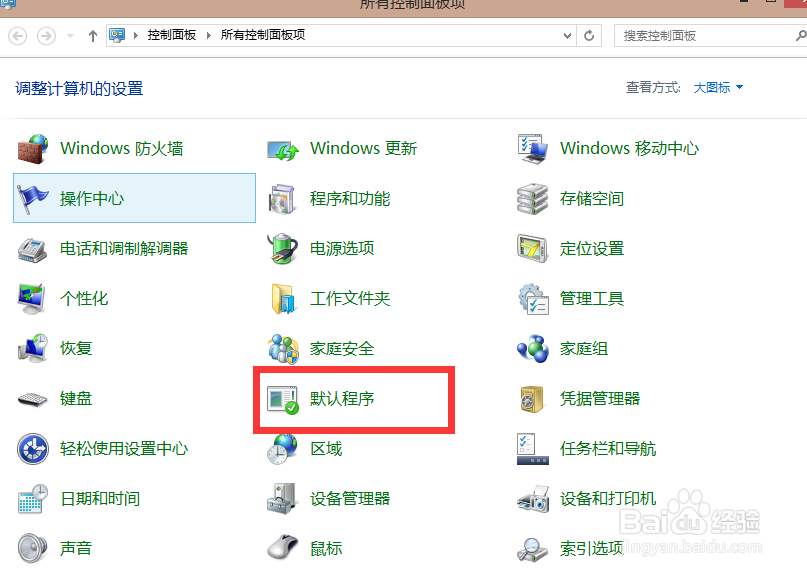The width and height of the screenshot is (807, 575).
Task: Open the 存储空间 storage icon
Action: [533, 199]
